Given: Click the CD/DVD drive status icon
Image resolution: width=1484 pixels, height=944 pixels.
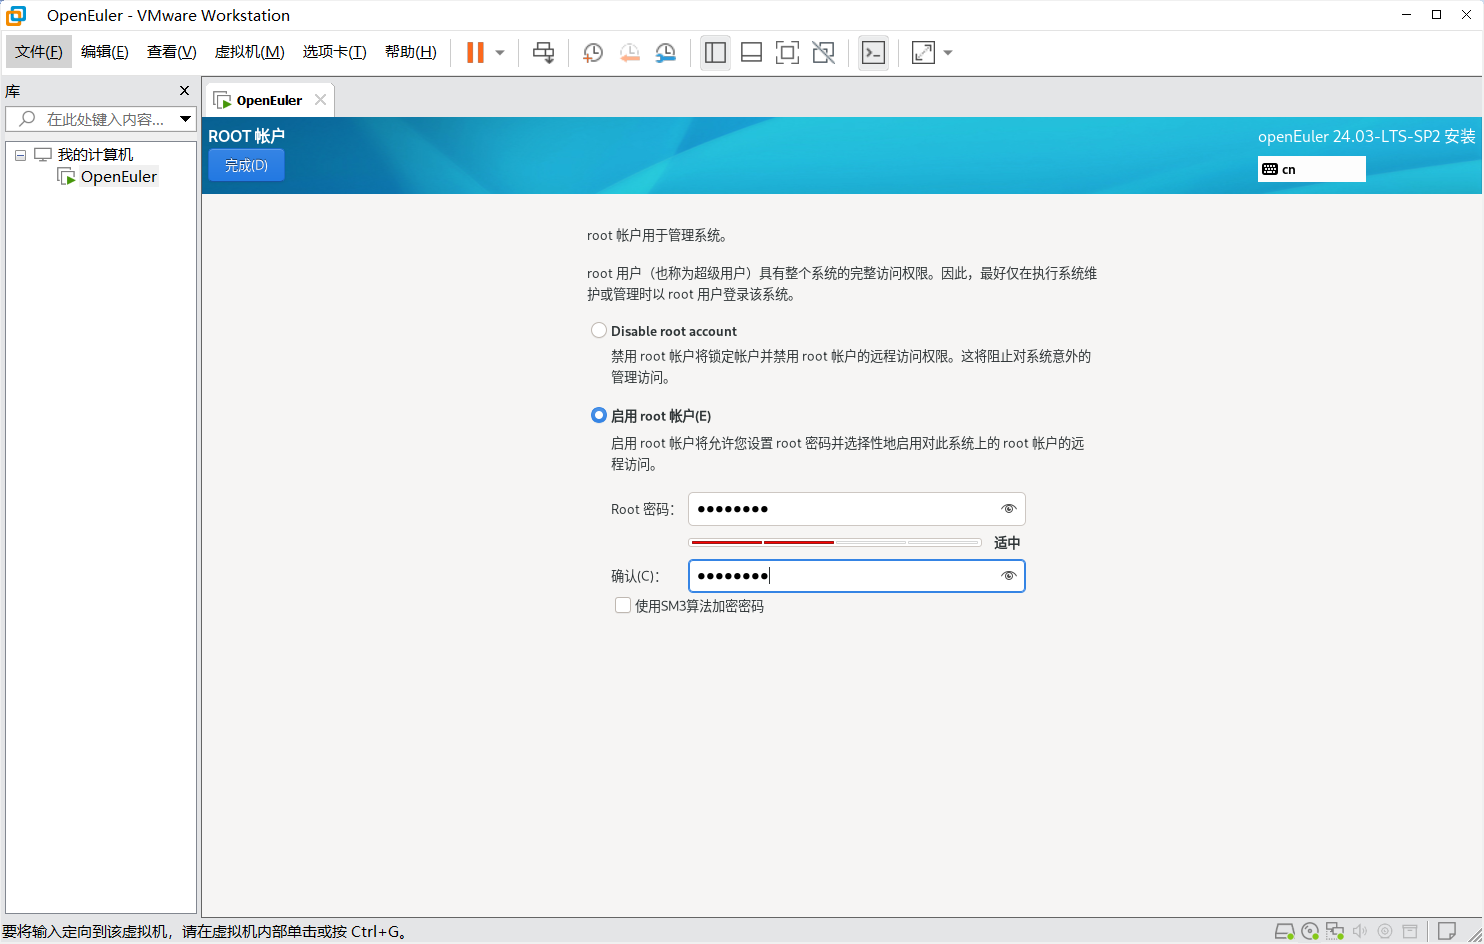Looking at the screenshot, I should [x=1310, y=931].
